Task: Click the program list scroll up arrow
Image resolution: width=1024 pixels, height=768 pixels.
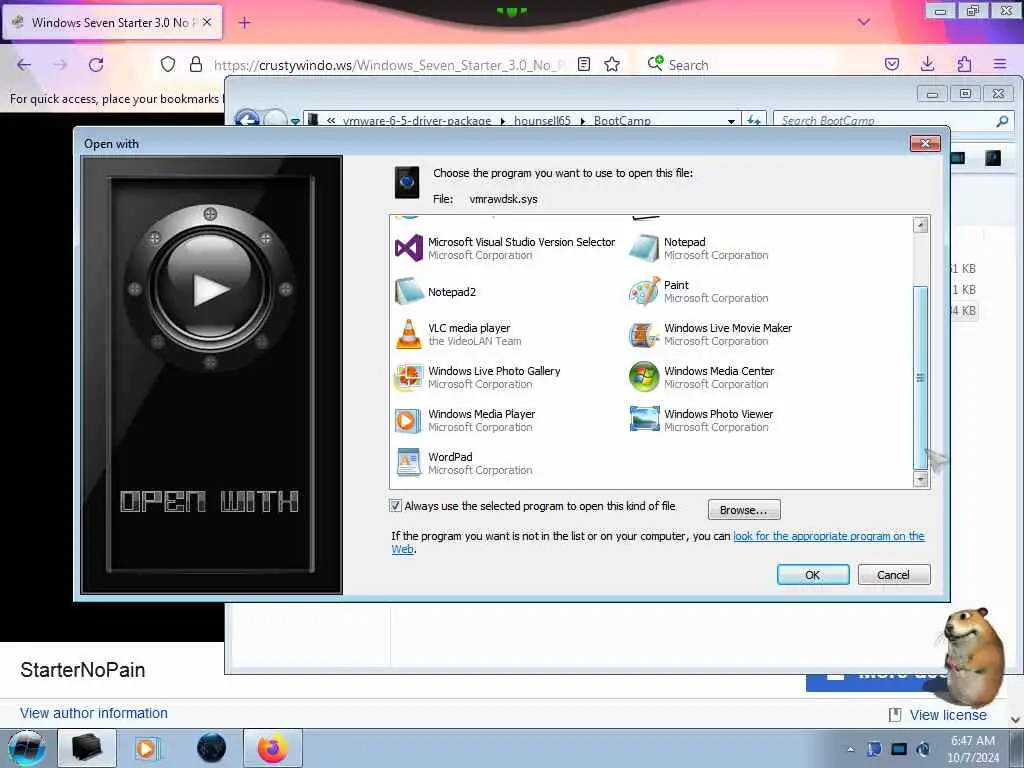Action: click(x=921, y=225)
